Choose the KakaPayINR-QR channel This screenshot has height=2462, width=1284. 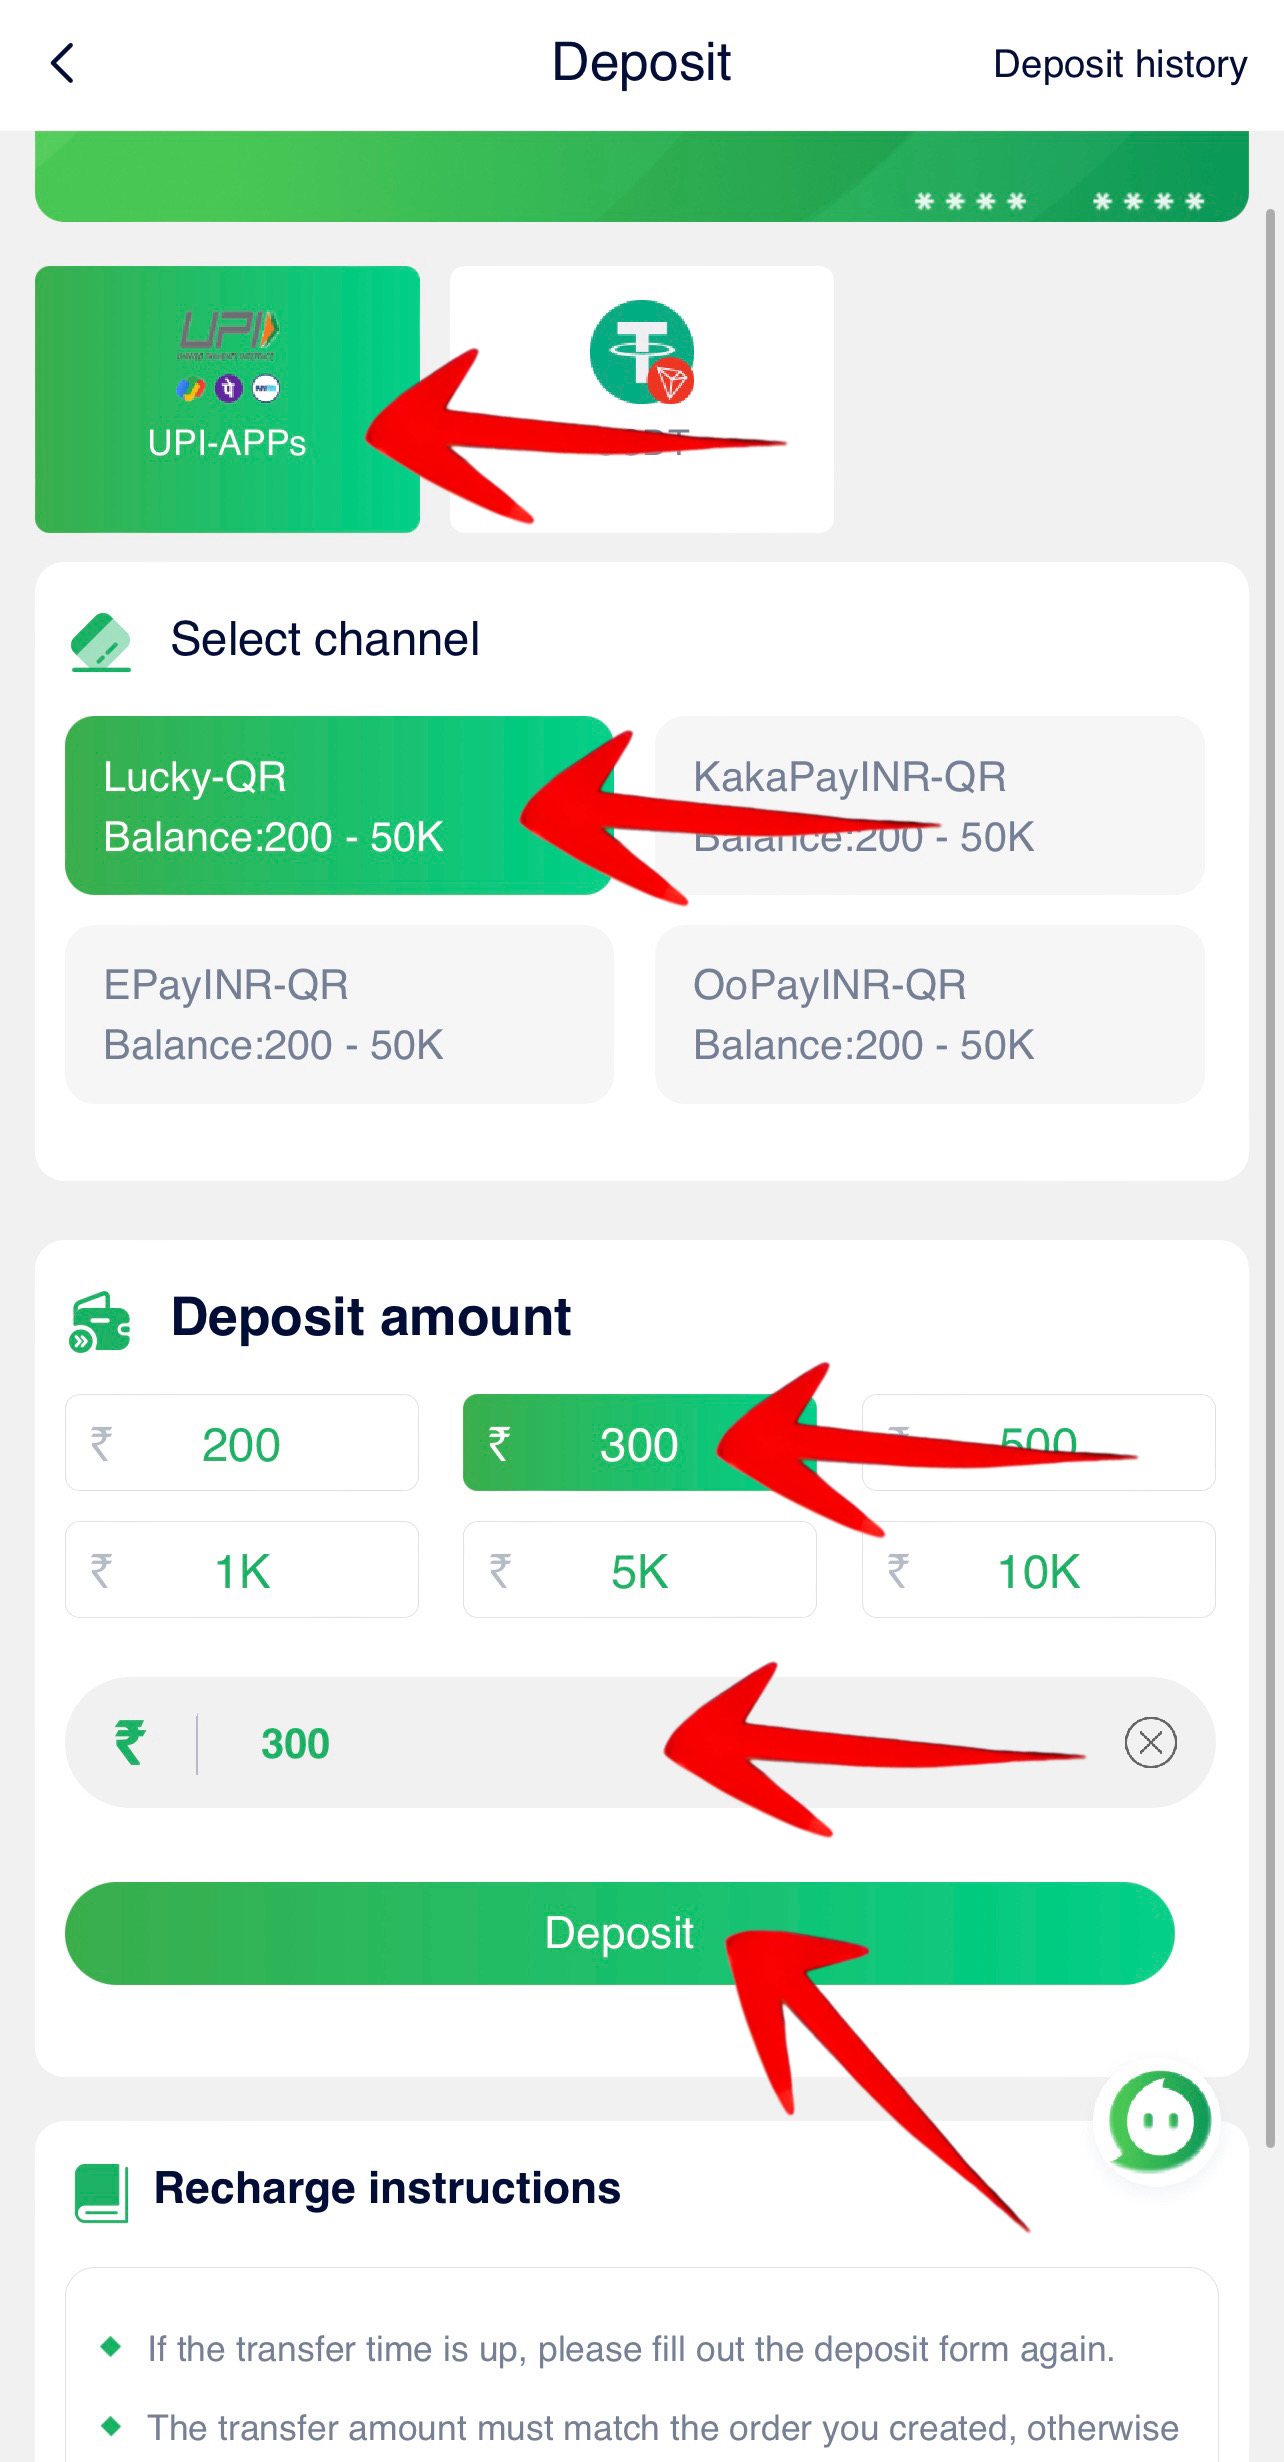pyautogui.click(x=929, y=805)
